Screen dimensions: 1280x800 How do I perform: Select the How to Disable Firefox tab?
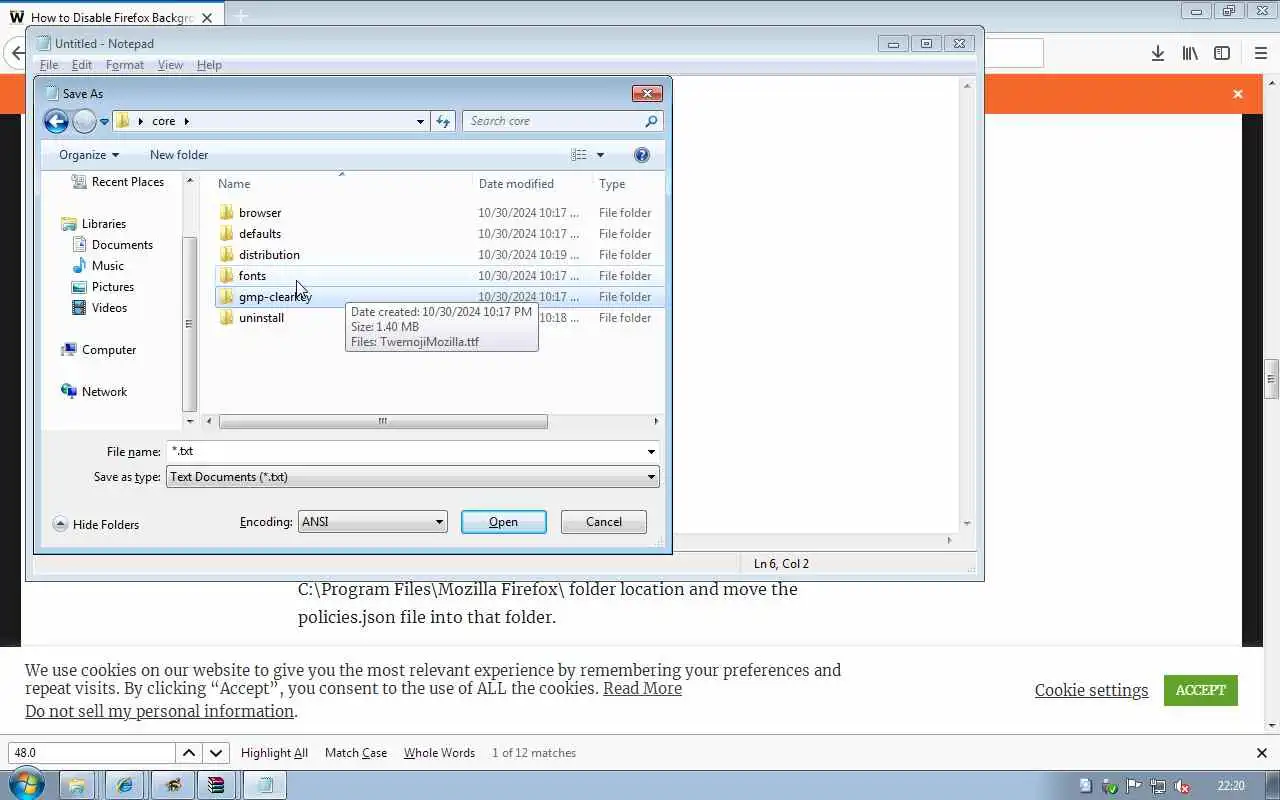pyautogui.click(x=112, y=17)
